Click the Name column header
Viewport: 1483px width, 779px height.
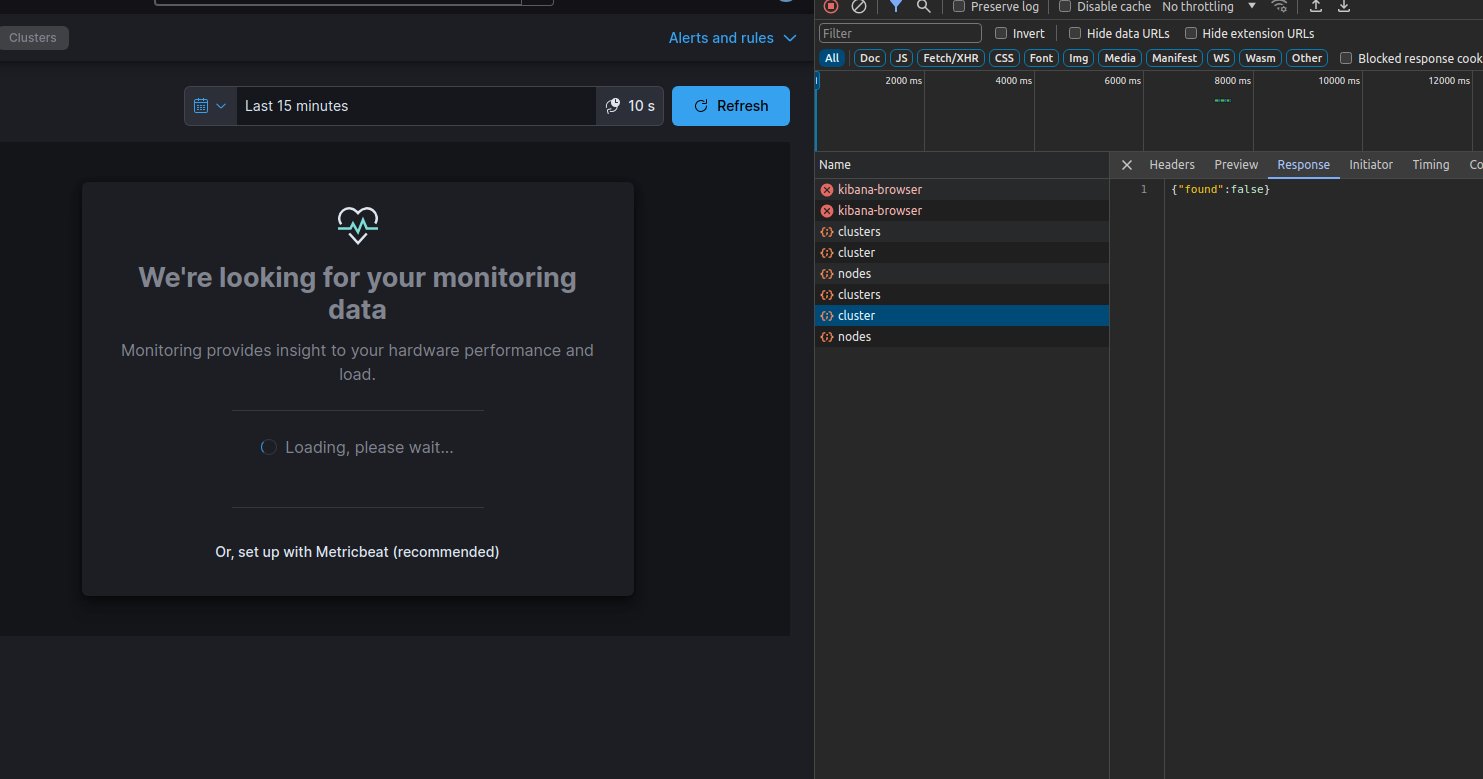(x=962, y=165)
